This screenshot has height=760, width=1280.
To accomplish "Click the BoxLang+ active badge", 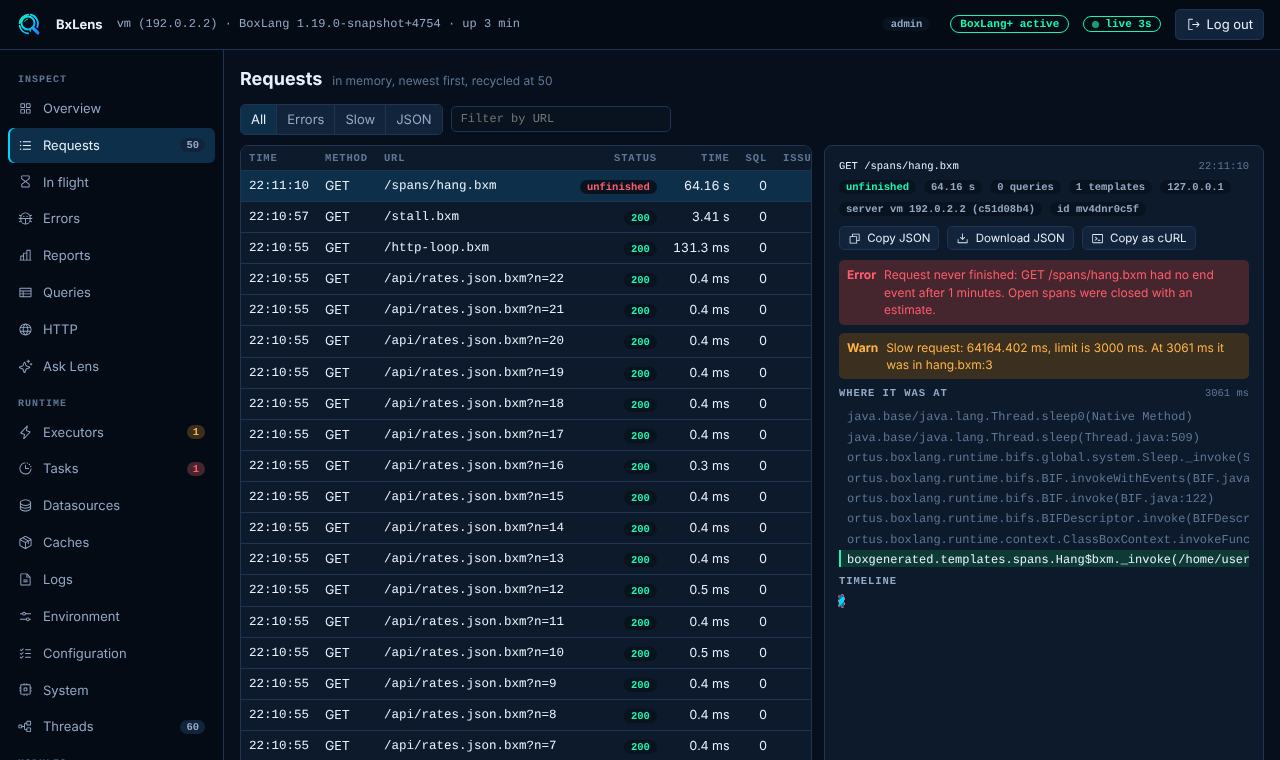I will (x=1009, y=24).
